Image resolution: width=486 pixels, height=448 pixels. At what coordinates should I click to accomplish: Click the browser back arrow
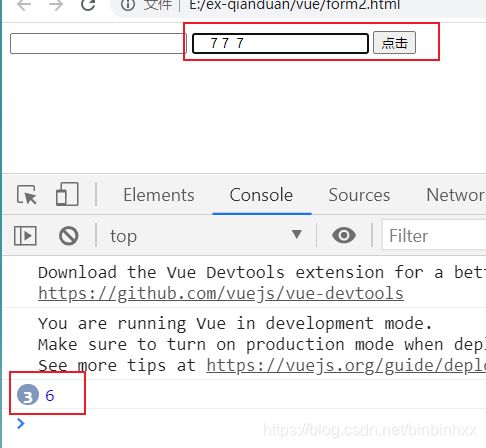(24, 5)
